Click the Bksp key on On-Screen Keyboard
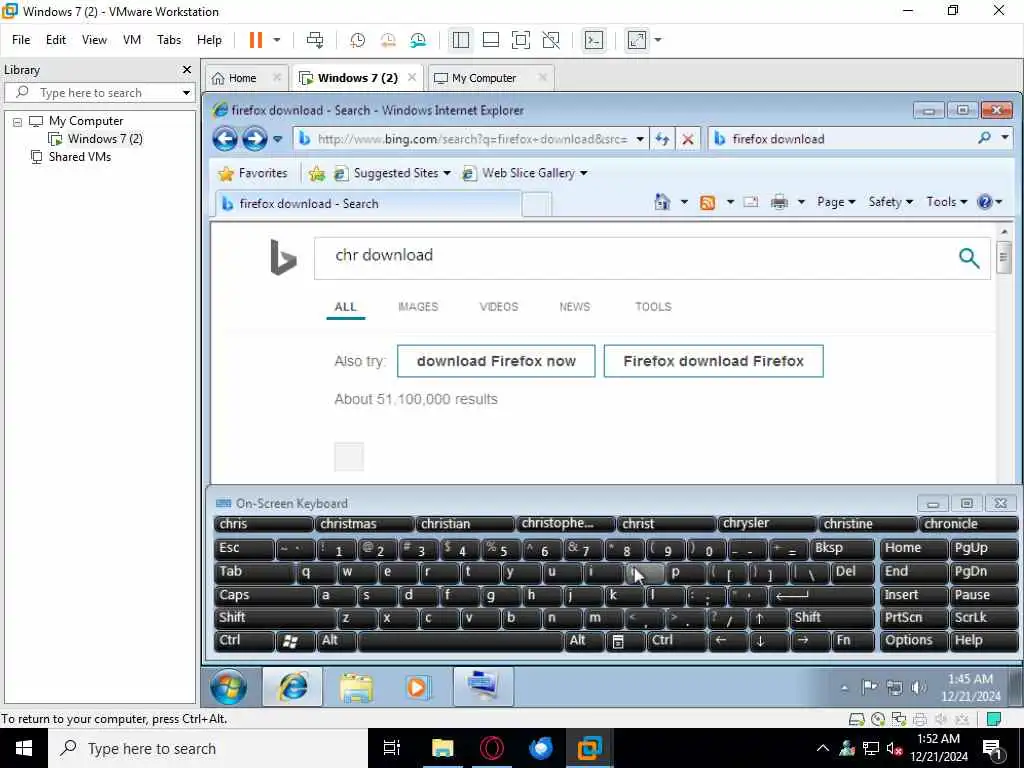Viewport: 1024px width, 768px height. click(841, 549)
